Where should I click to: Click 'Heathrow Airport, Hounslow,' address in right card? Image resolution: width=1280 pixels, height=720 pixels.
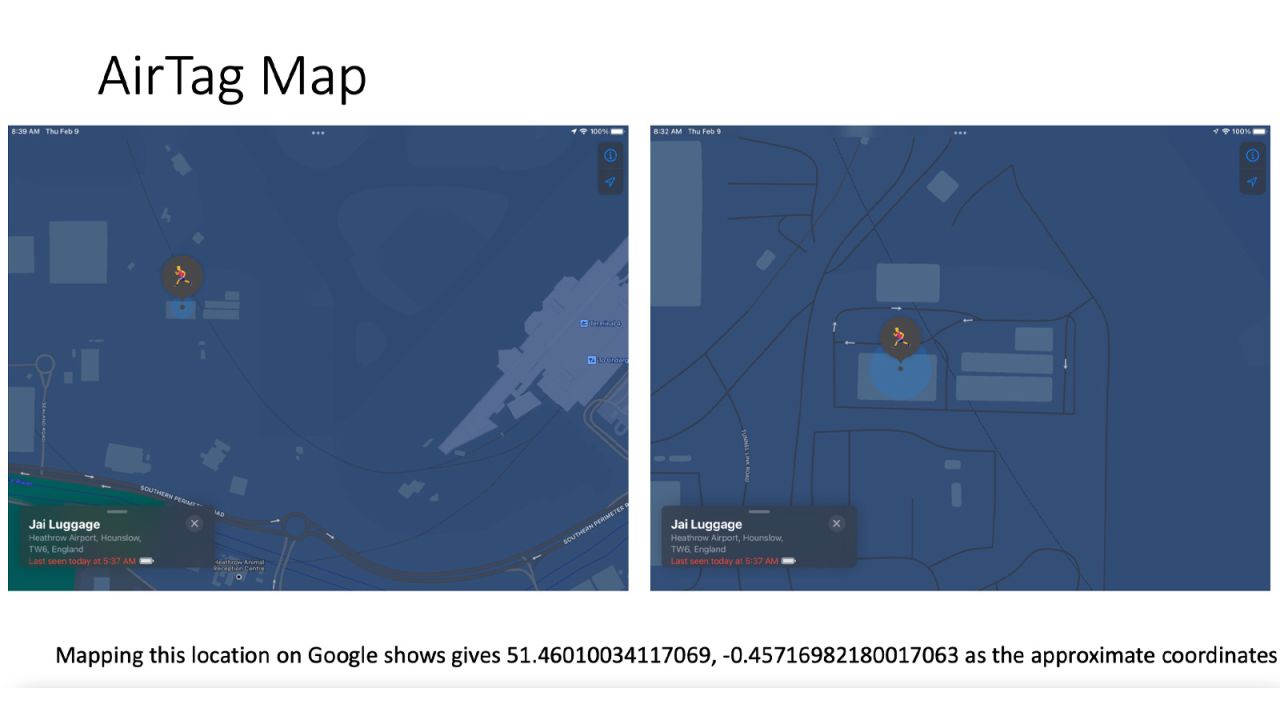pyautogui.click(x=727, y=538)
